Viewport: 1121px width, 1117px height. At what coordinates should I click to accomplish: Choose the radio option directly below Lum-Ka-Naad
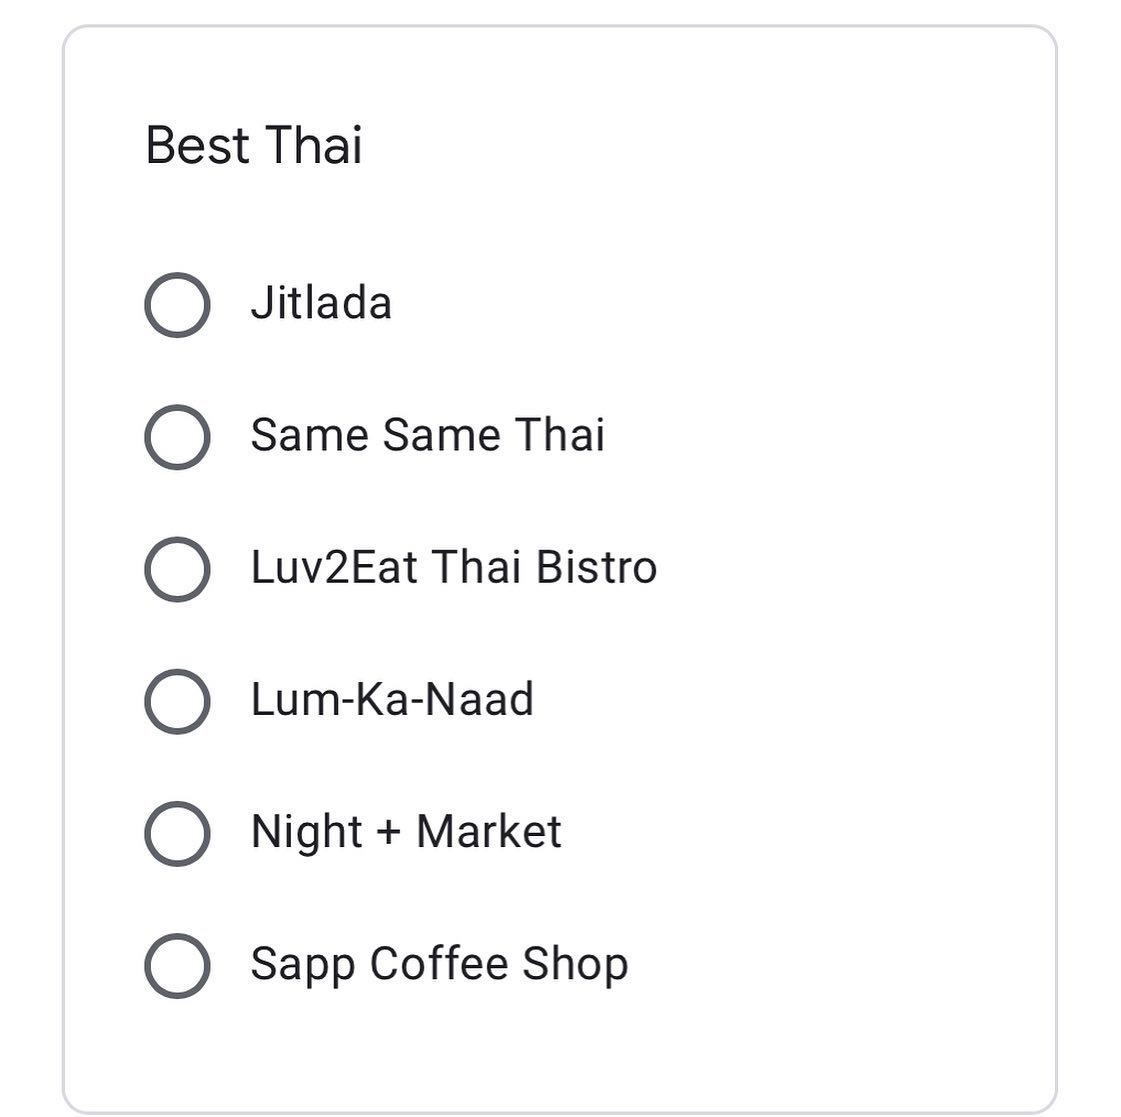pyautogui.click(x=177, y=832)
